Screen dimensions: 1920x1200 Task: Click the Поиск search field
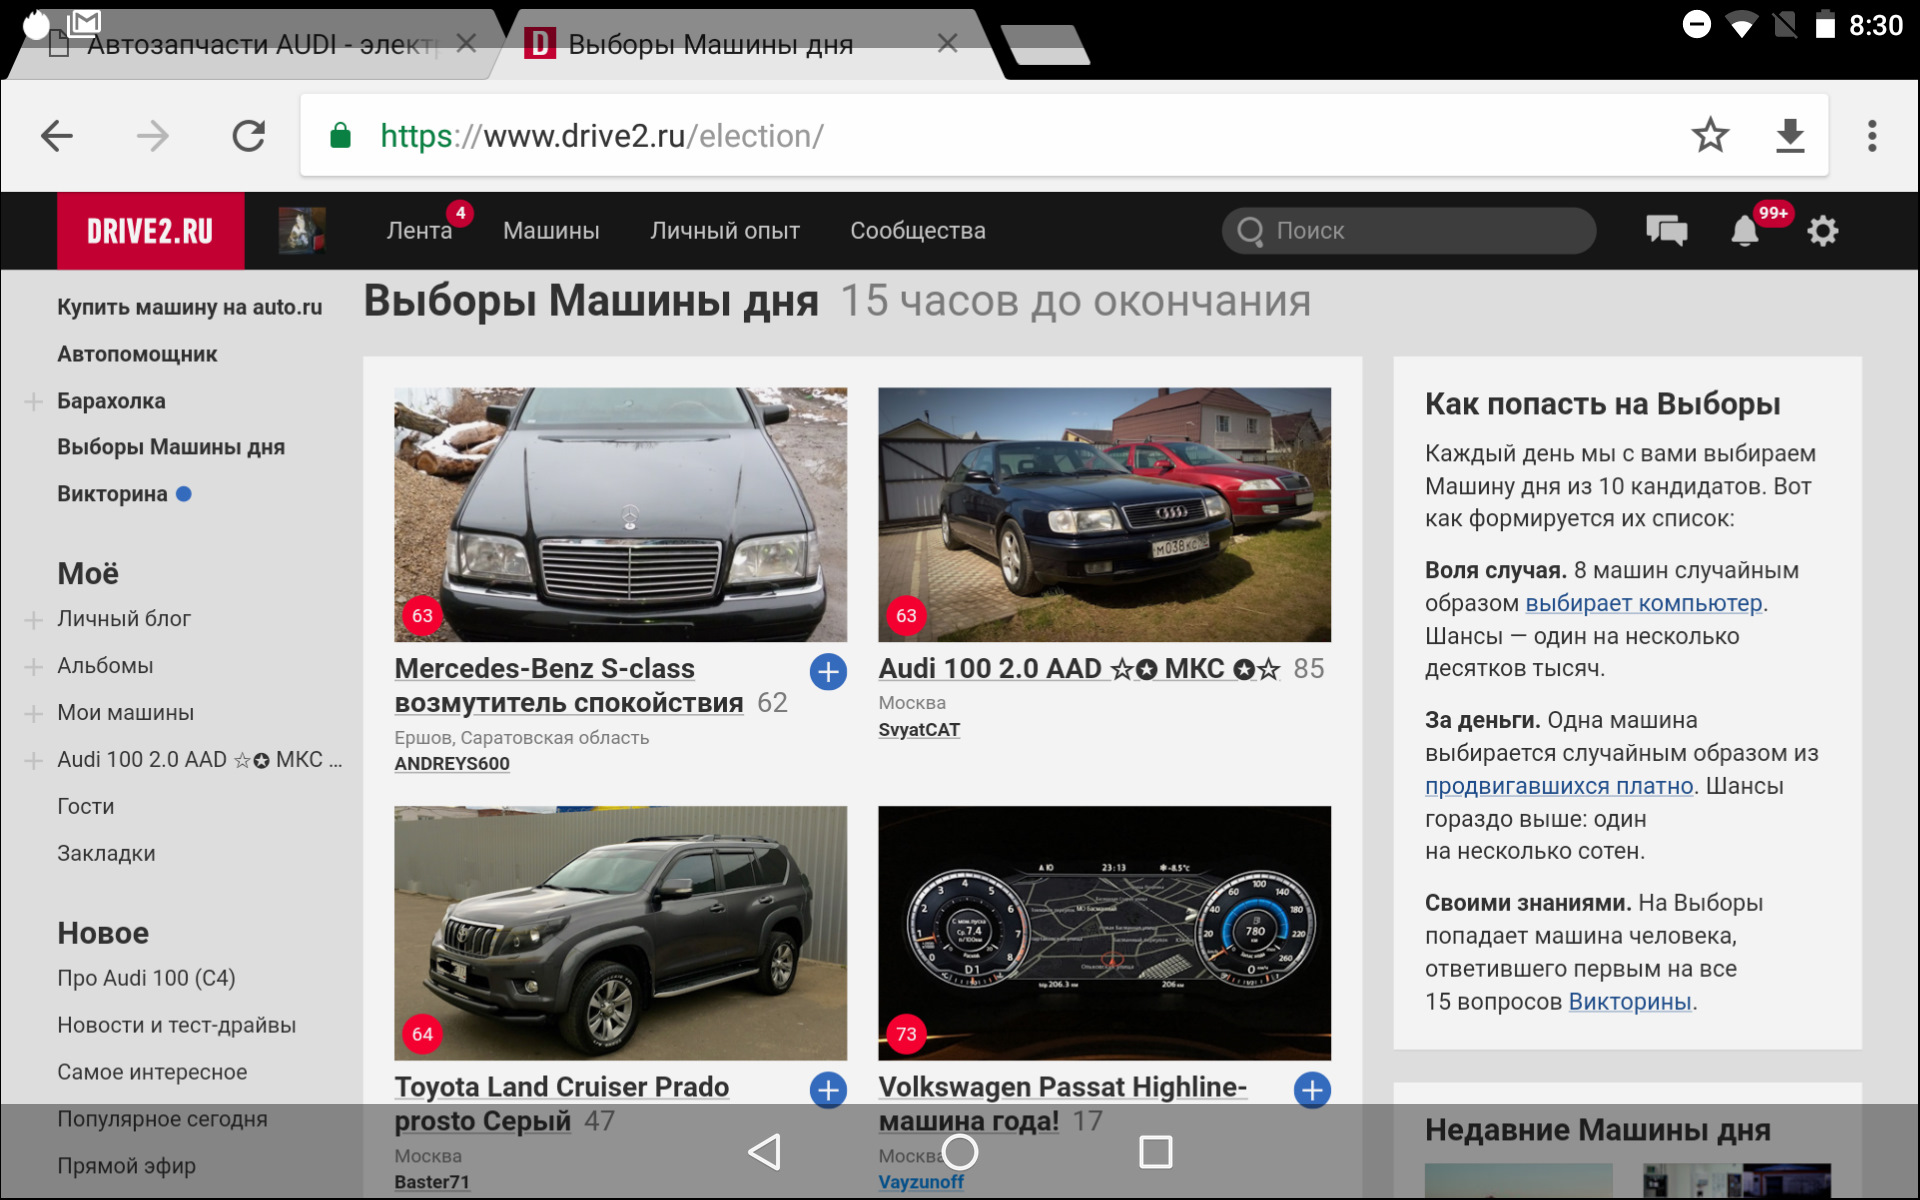[1408, 231]
